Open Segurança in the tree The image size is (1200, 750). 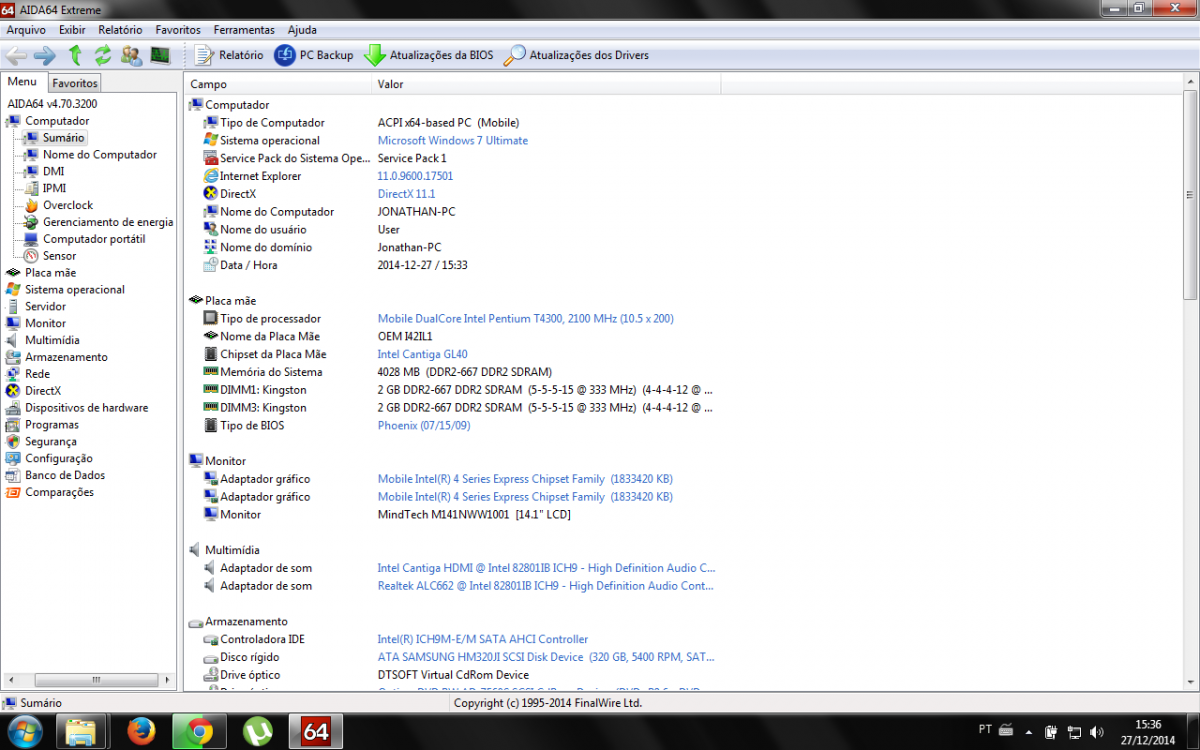coord(50,441)
